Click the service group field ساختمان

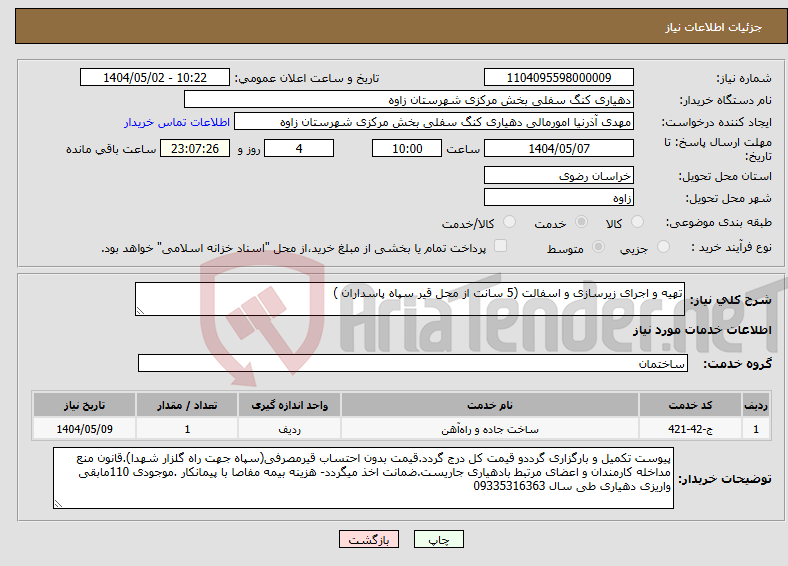413,363
